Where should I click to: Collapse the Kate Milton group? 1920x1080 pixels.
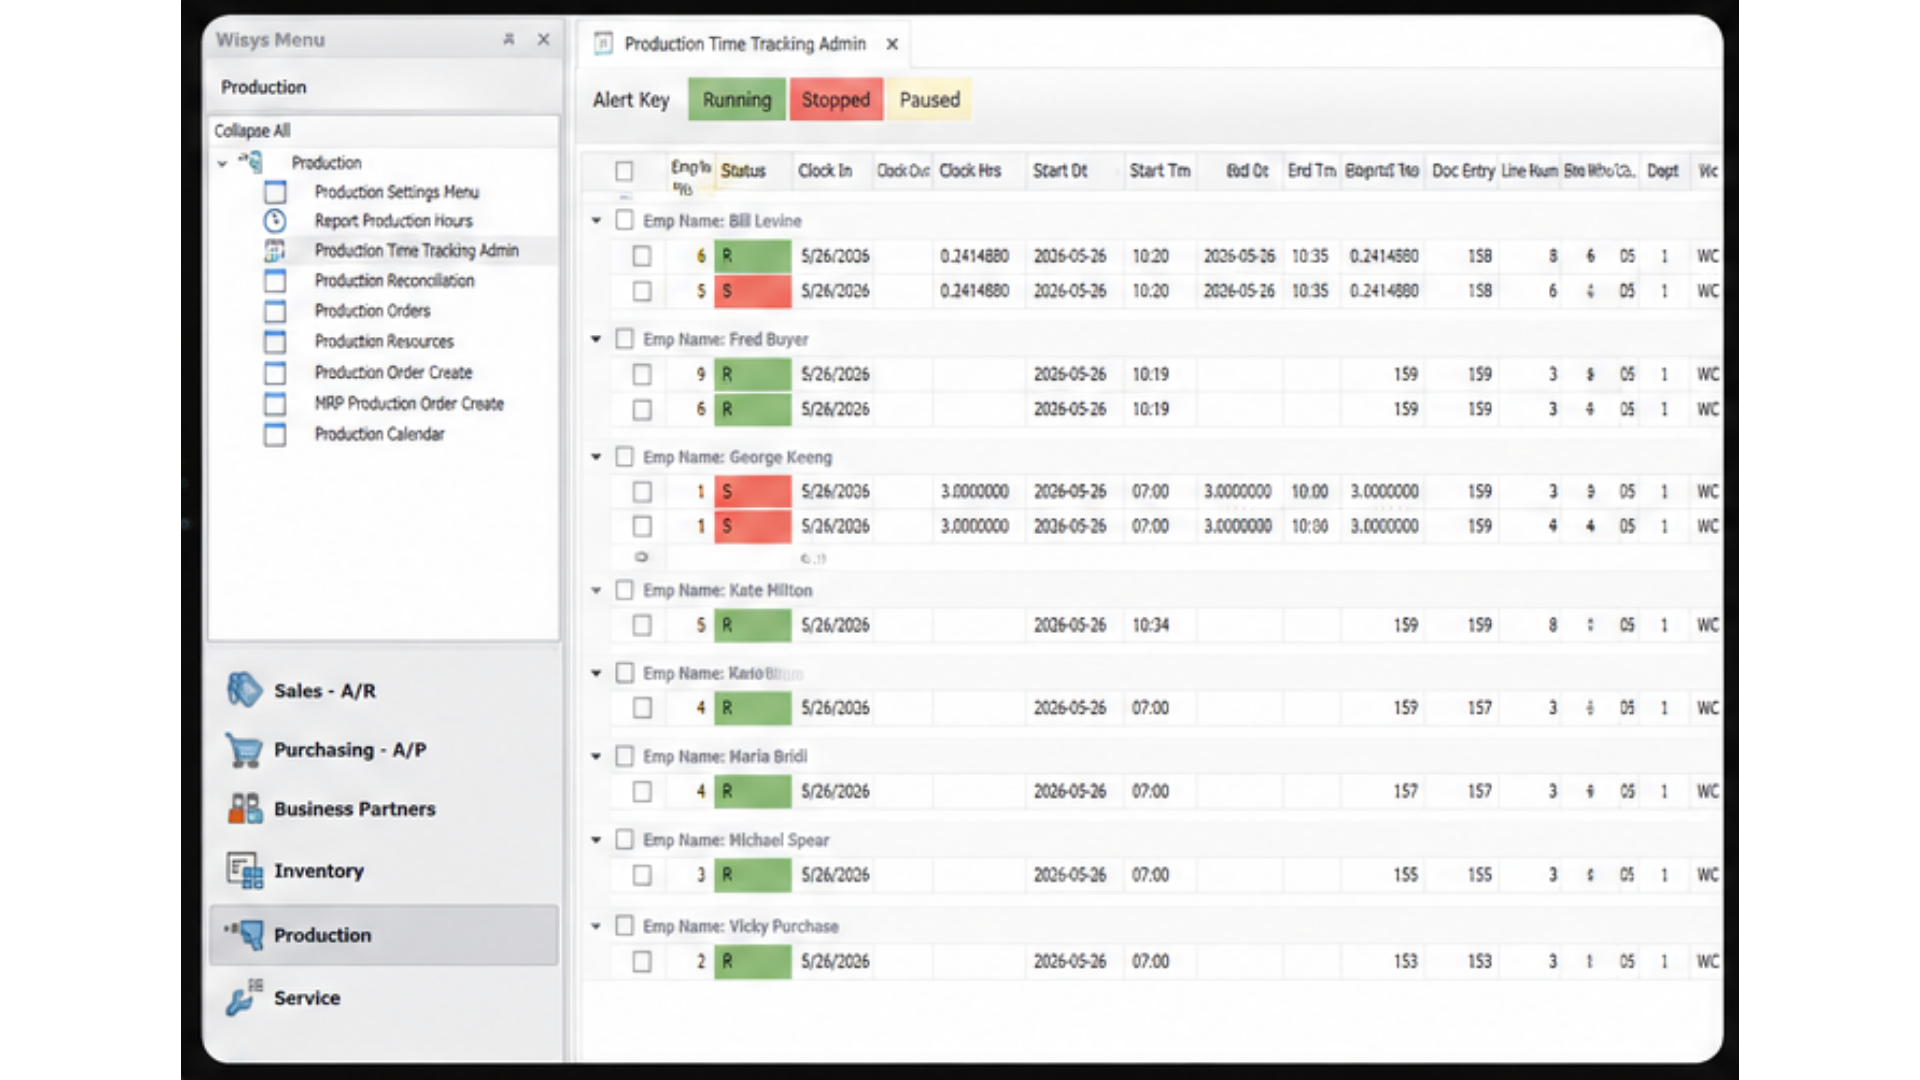(x=596, y=590)
